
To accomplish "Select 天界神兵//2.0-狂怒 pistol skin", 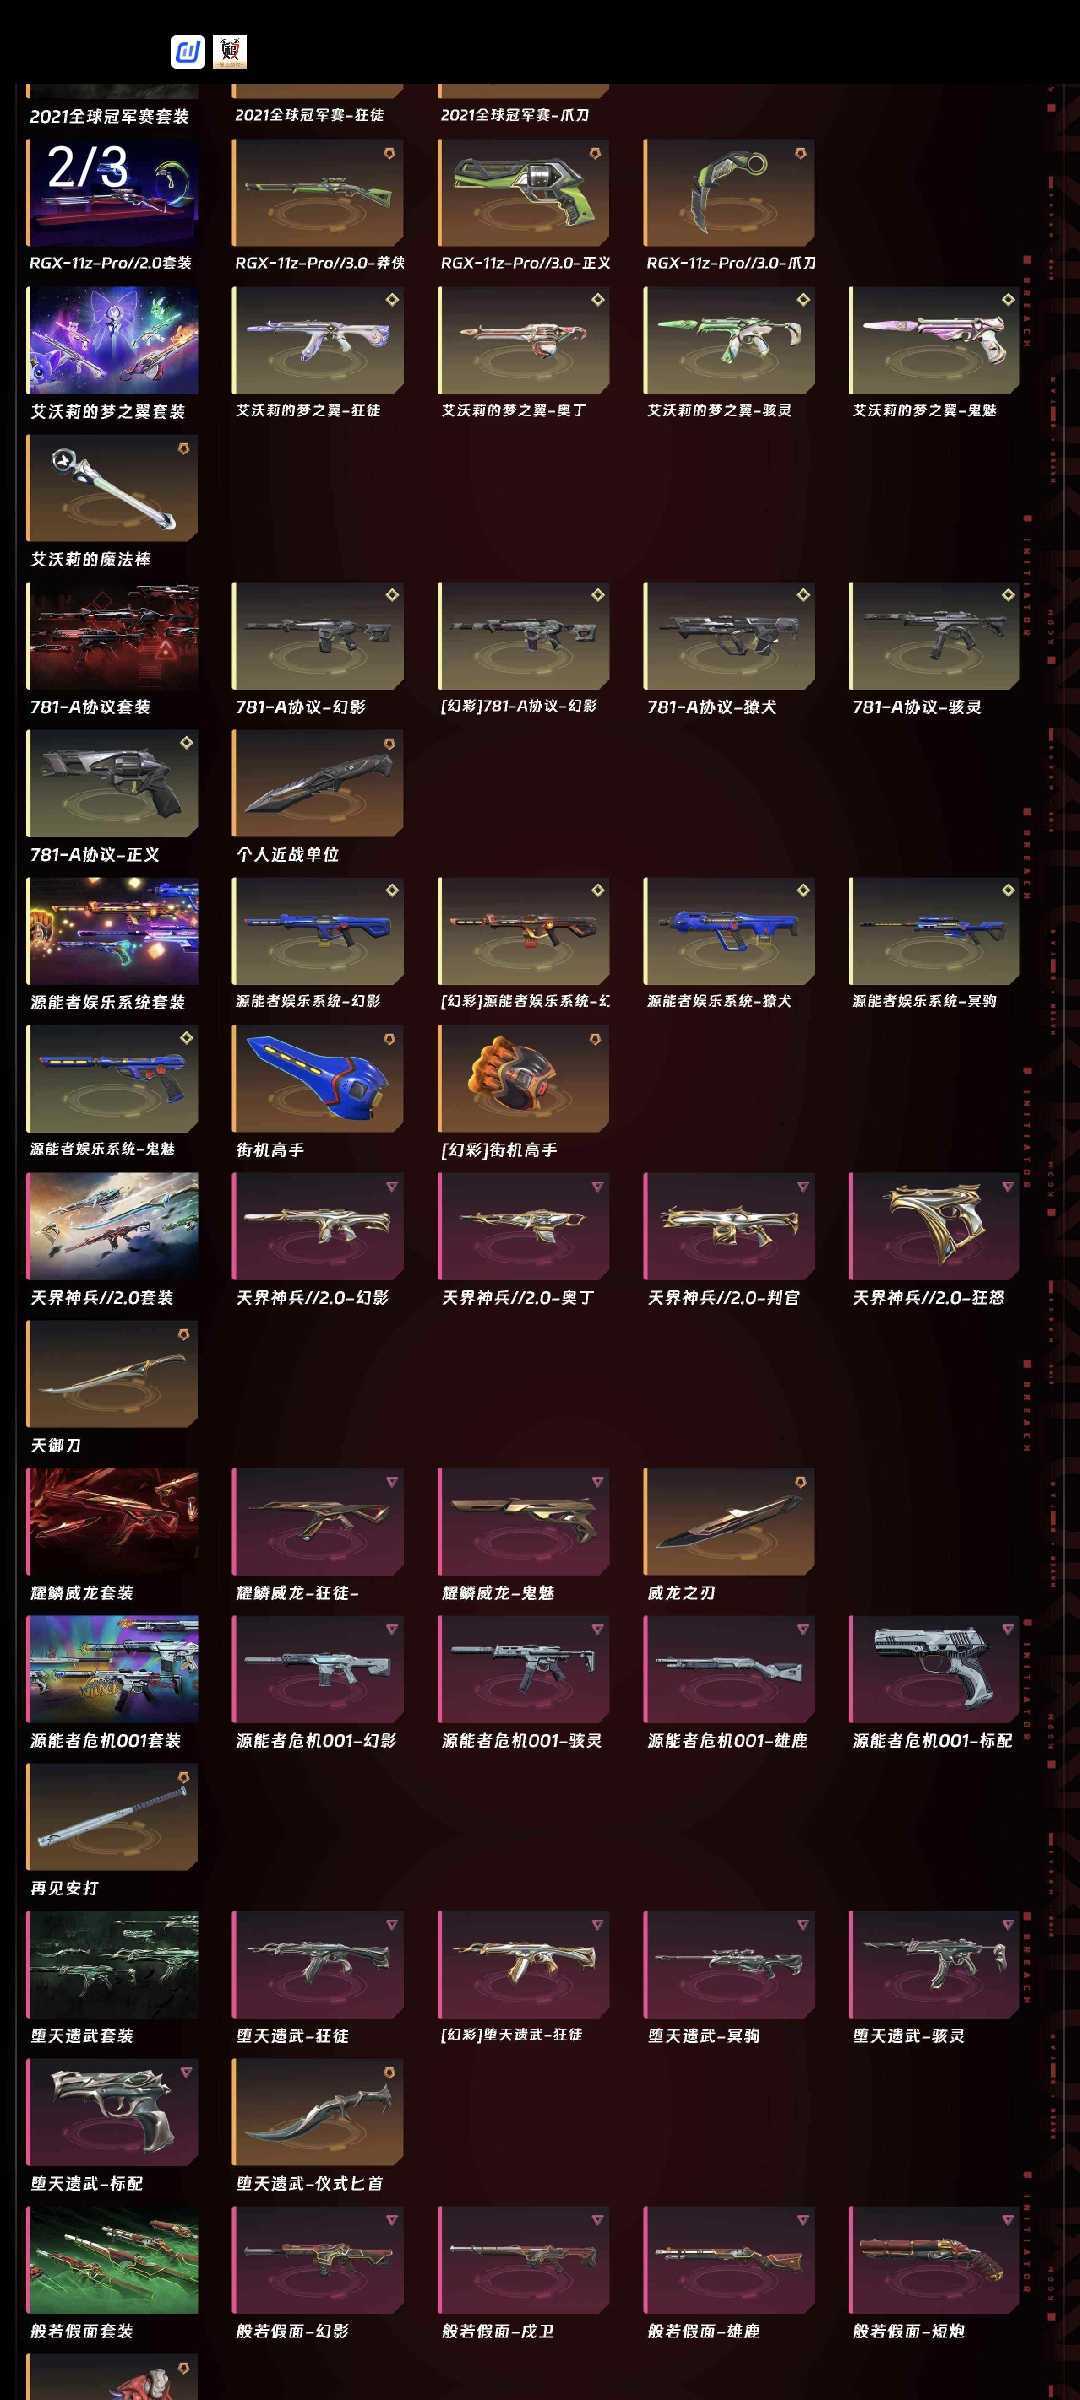I will click(x=935, y=1226).
